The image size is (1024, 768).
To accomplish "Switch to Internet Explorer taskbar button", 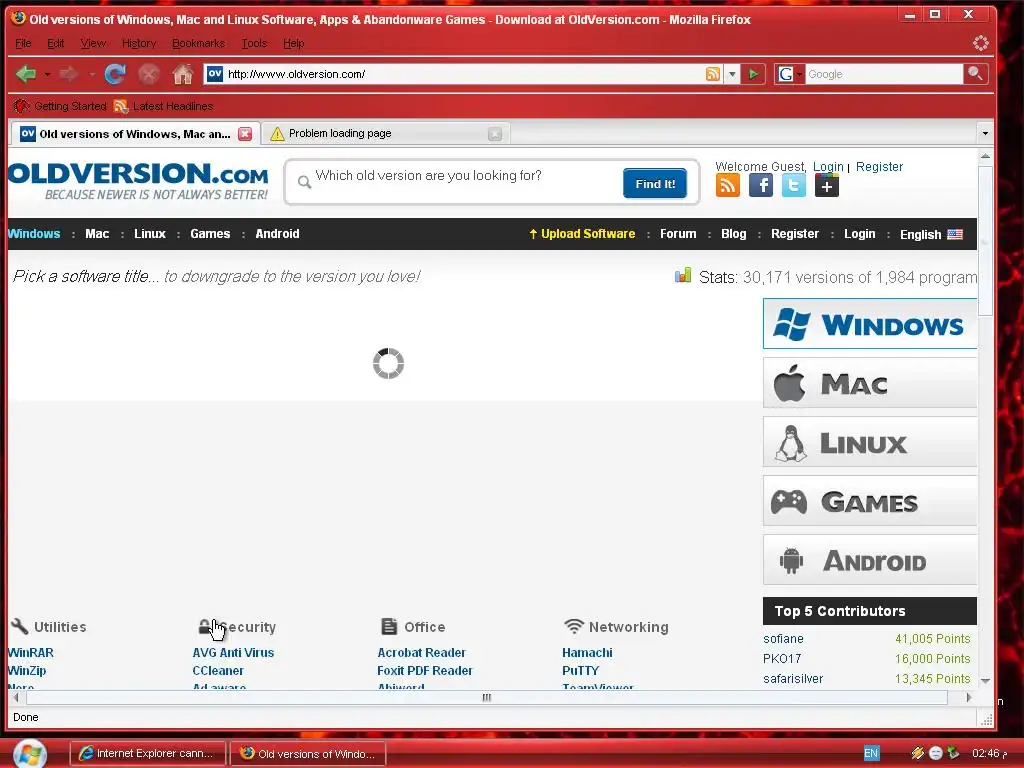I will pos(148,754).
